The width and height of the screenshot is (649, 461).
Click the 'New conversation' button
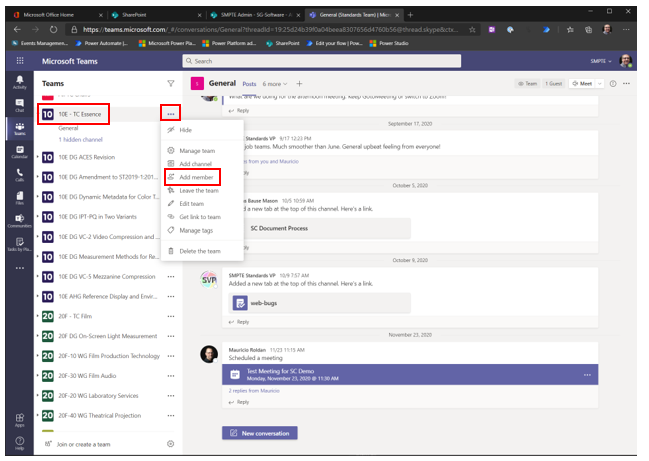pyautogui.click(x=260, y=433)
